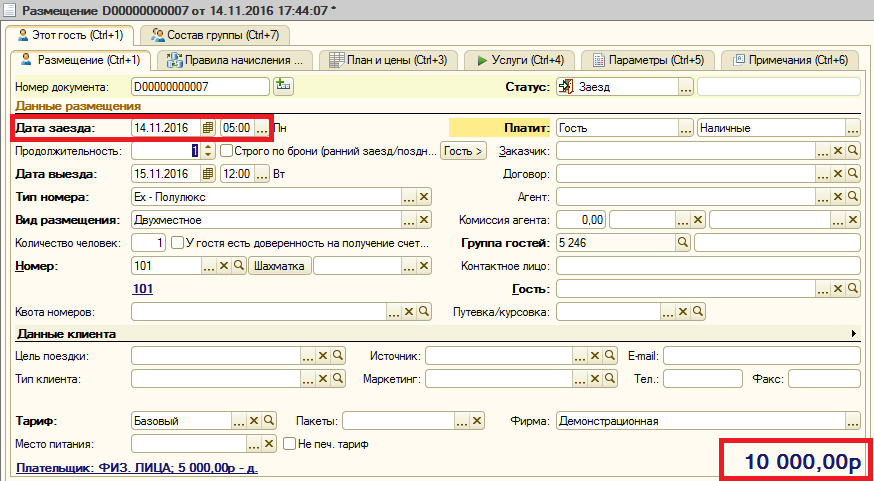Enable Не печ. тариф checkbox

[x=289, y=444]
